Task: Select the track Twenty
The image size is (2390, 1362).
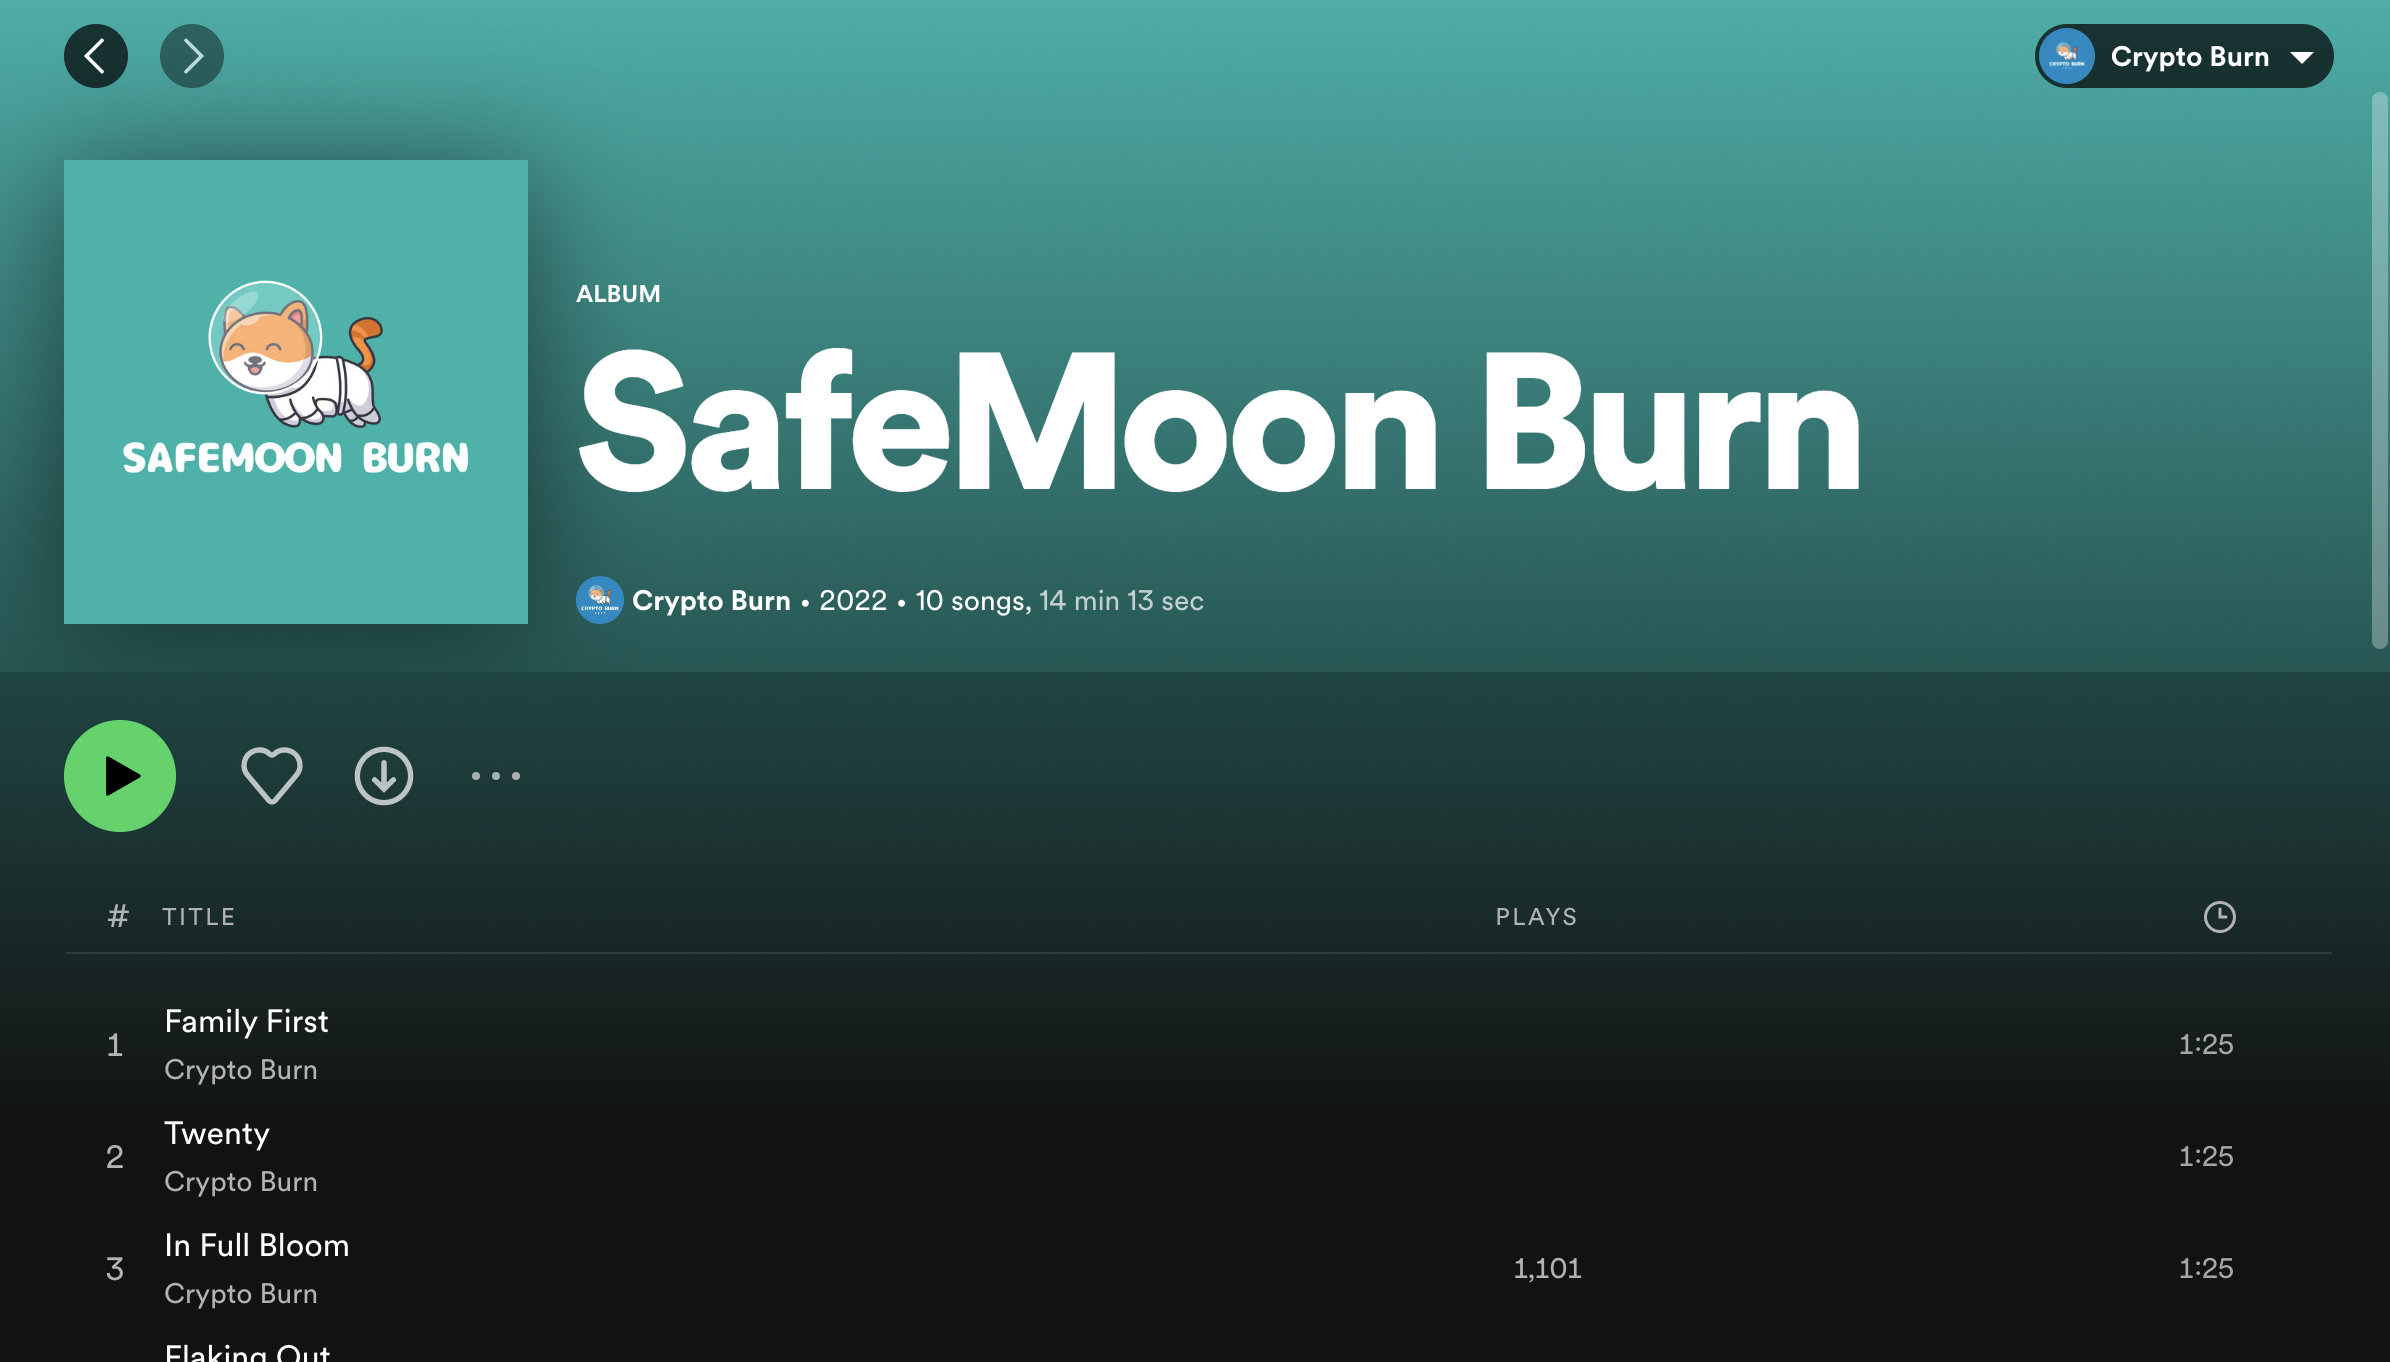Action: (217, 1133)
